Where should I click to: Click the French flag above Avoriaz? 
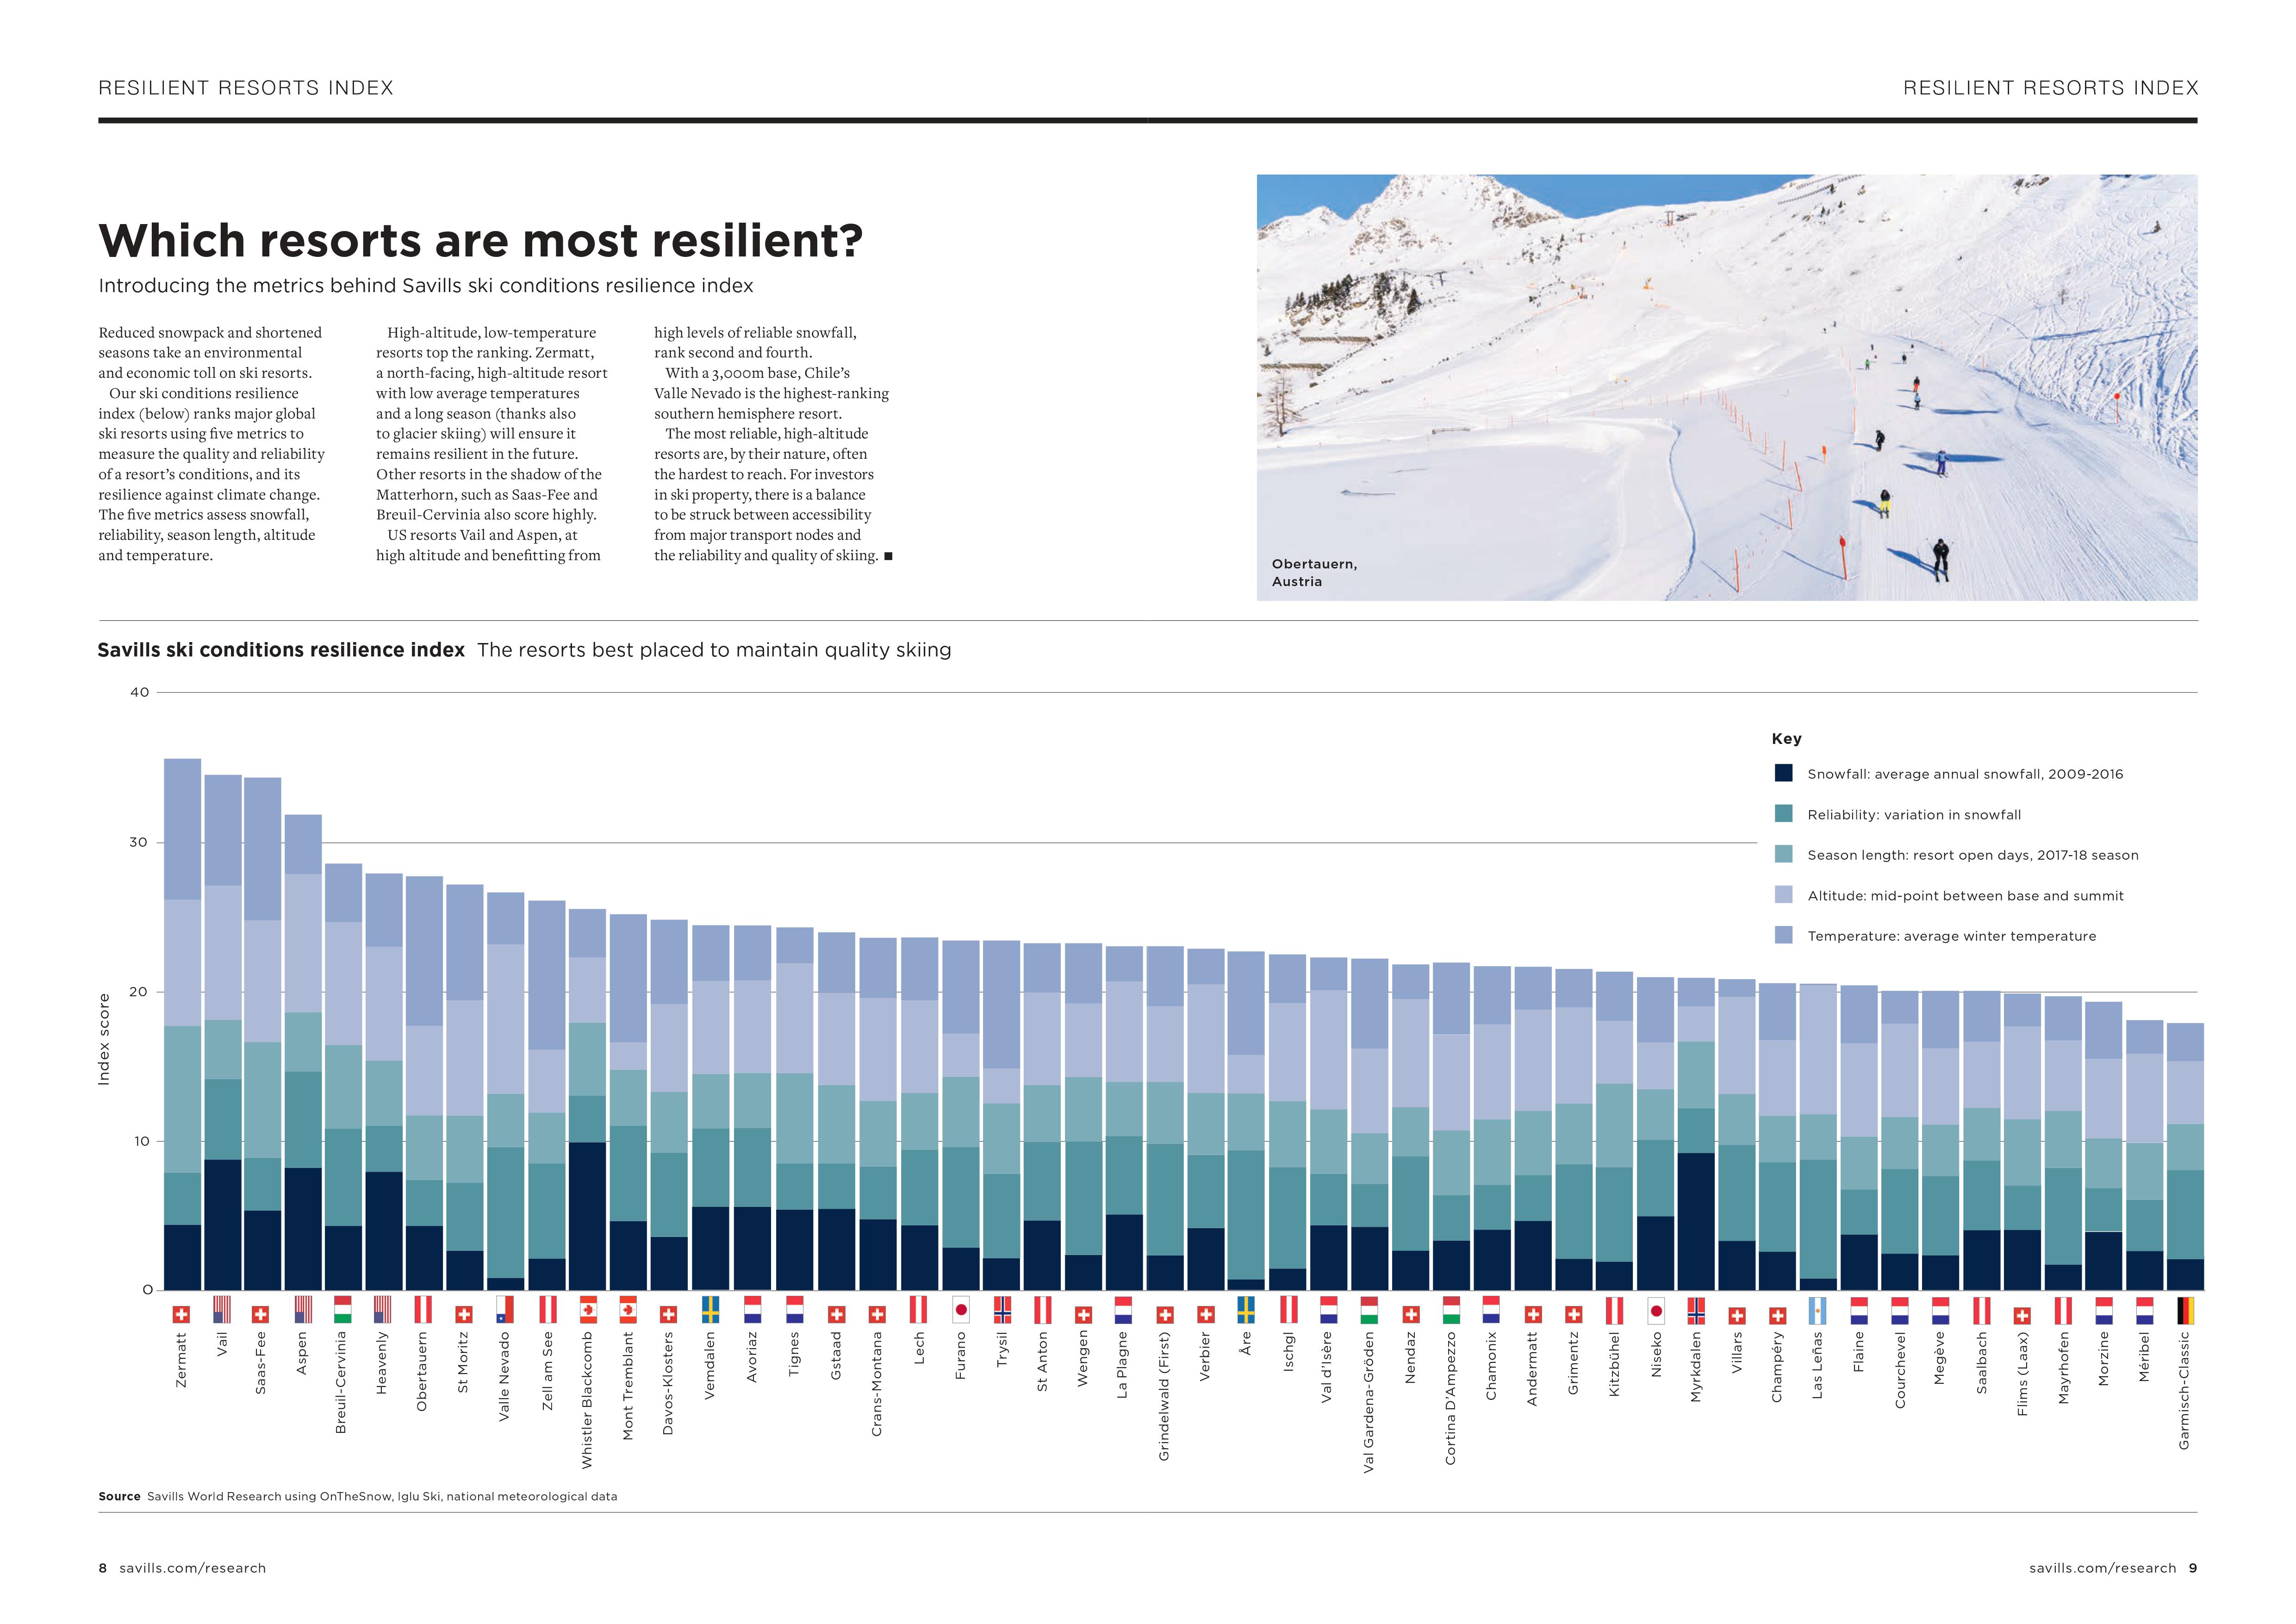coord(753,1310)
